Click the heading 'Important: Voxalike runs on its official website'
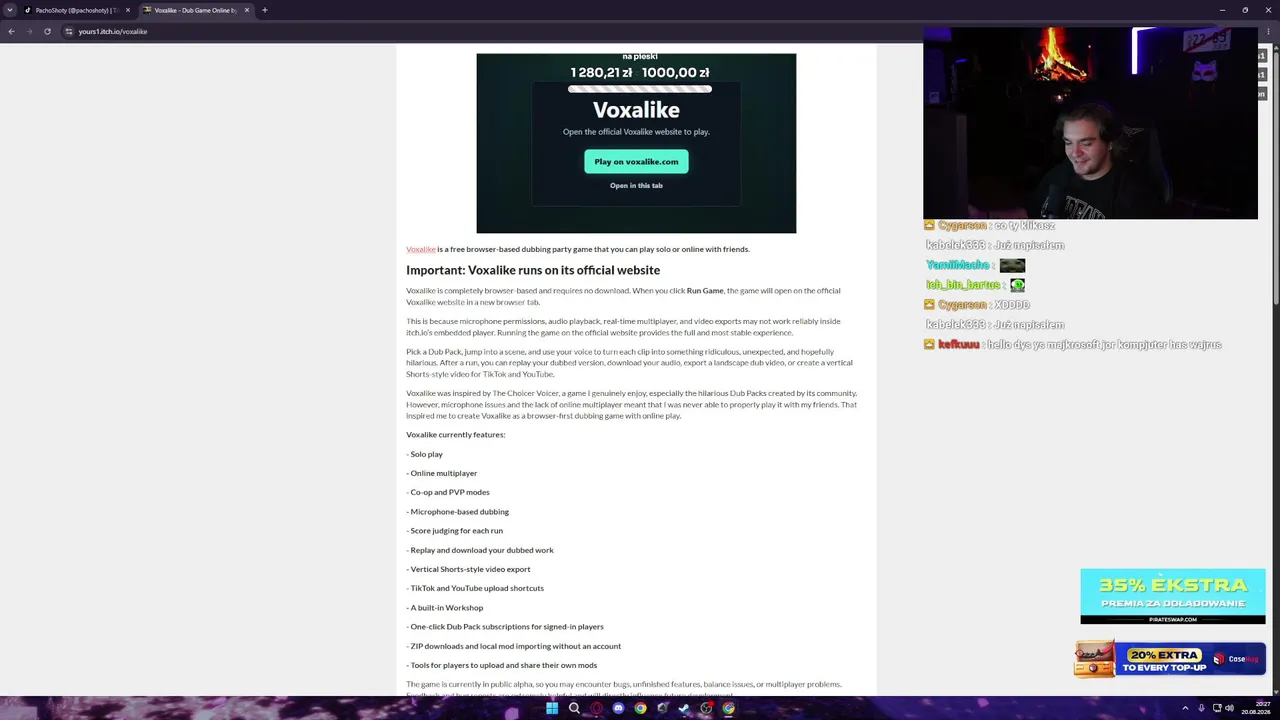This screenshot has height=720, width=1280. pos(533,270)
